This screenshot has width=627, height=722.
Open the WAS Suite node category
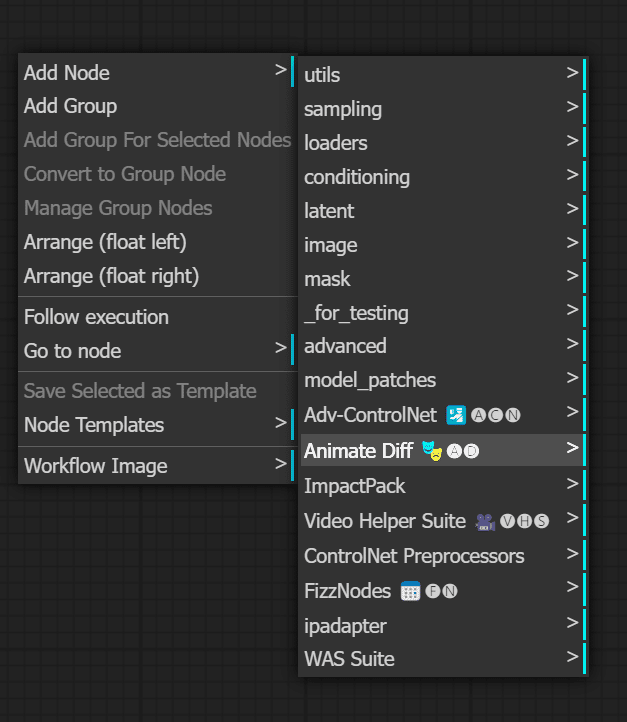click(443, 659)
